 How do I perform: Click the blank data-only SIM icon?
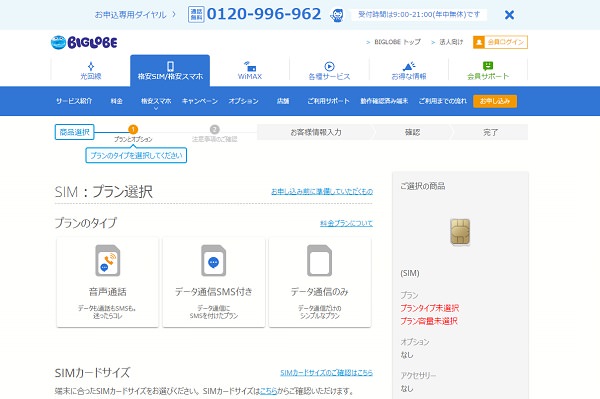pyautogui.click(x=320, y=261)
